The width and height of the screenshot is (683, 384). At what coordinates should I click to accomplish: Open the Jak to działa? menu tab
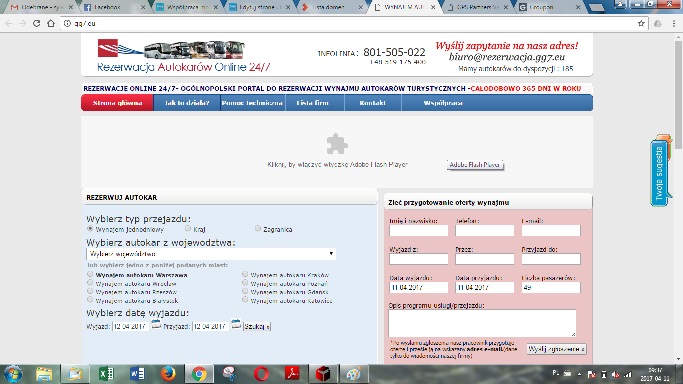tap(187, 103)
